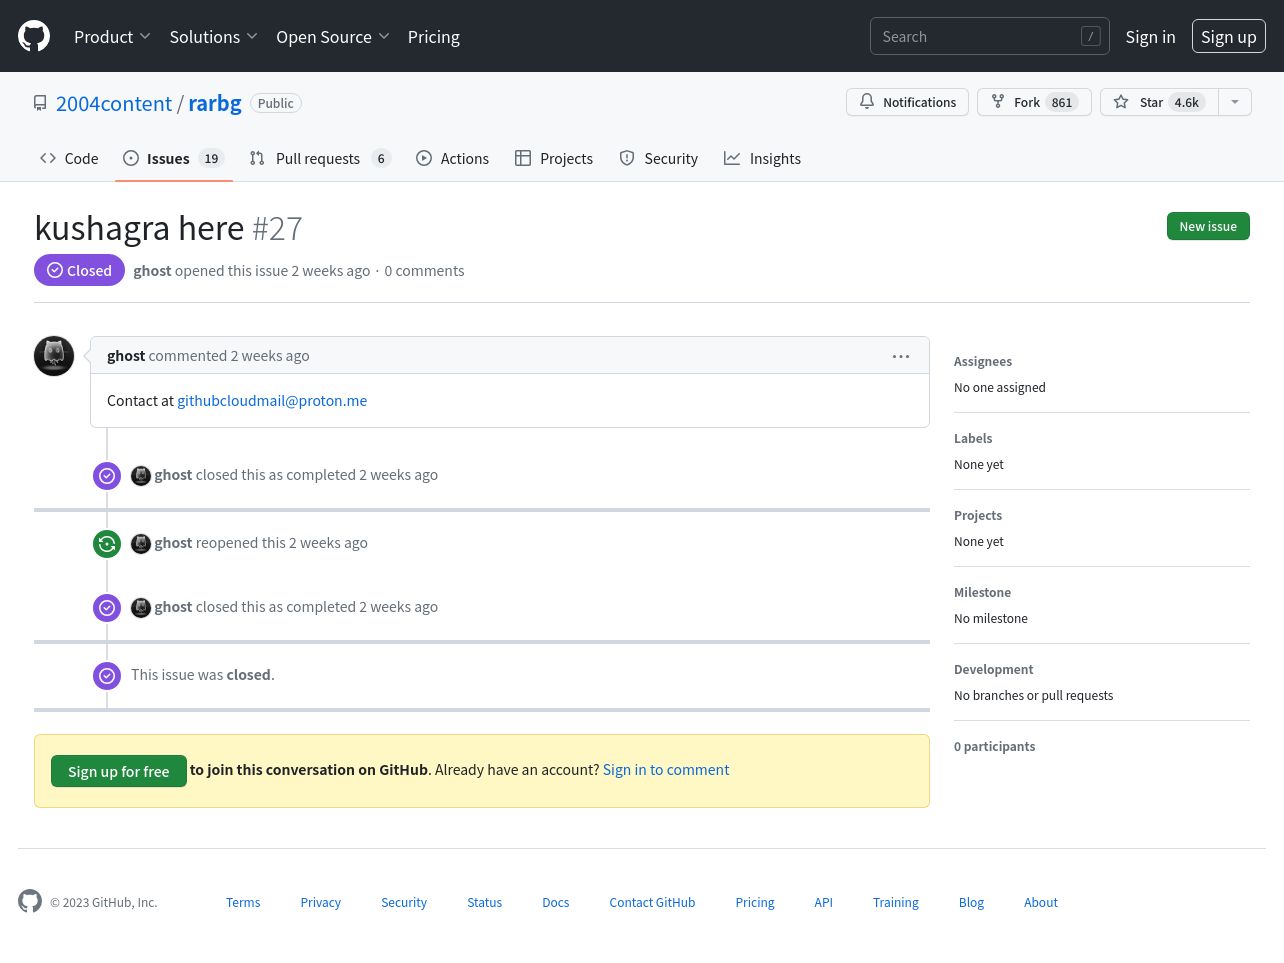Click the Sign in link
The width and height of the screenshot is (1284, 963).
pos(1150,37)
